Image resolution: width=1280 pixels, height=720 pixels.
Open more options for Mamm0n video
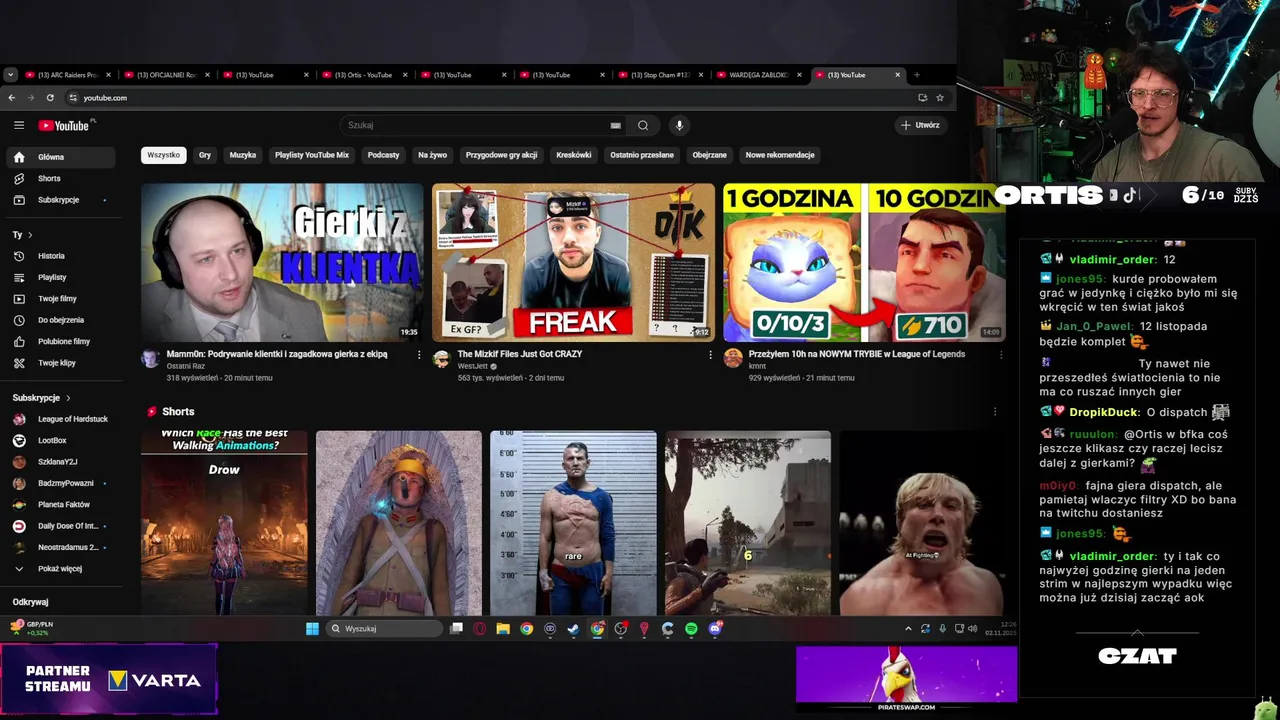coord(419,355)
